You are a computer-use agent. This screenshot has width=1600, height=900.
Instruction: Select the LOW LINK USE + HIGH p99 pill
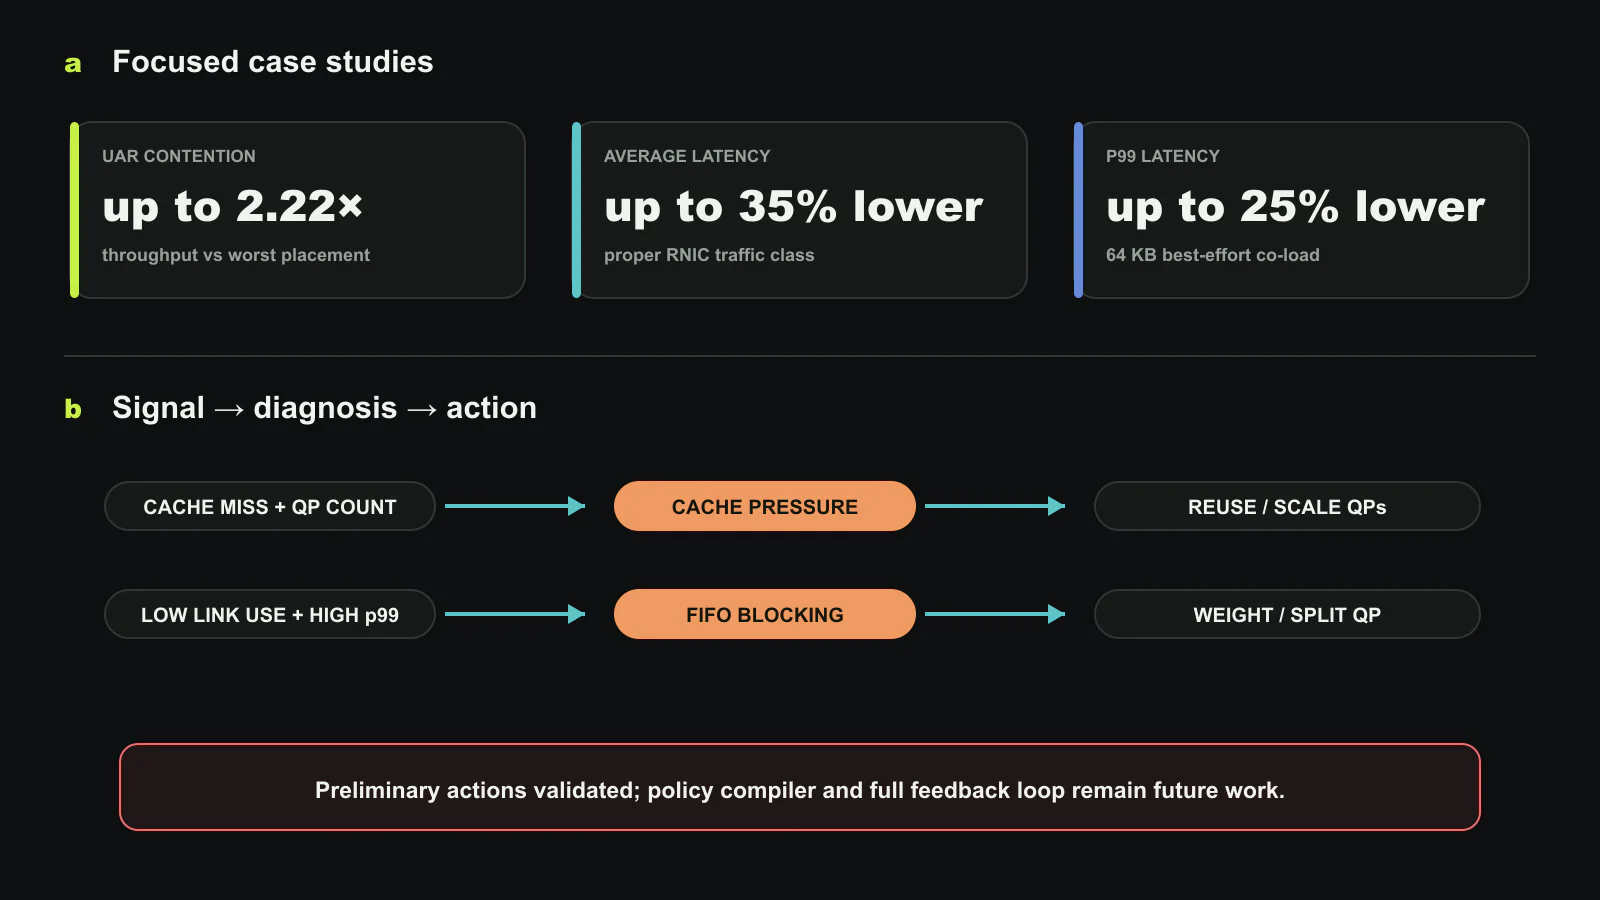(270, 614)
